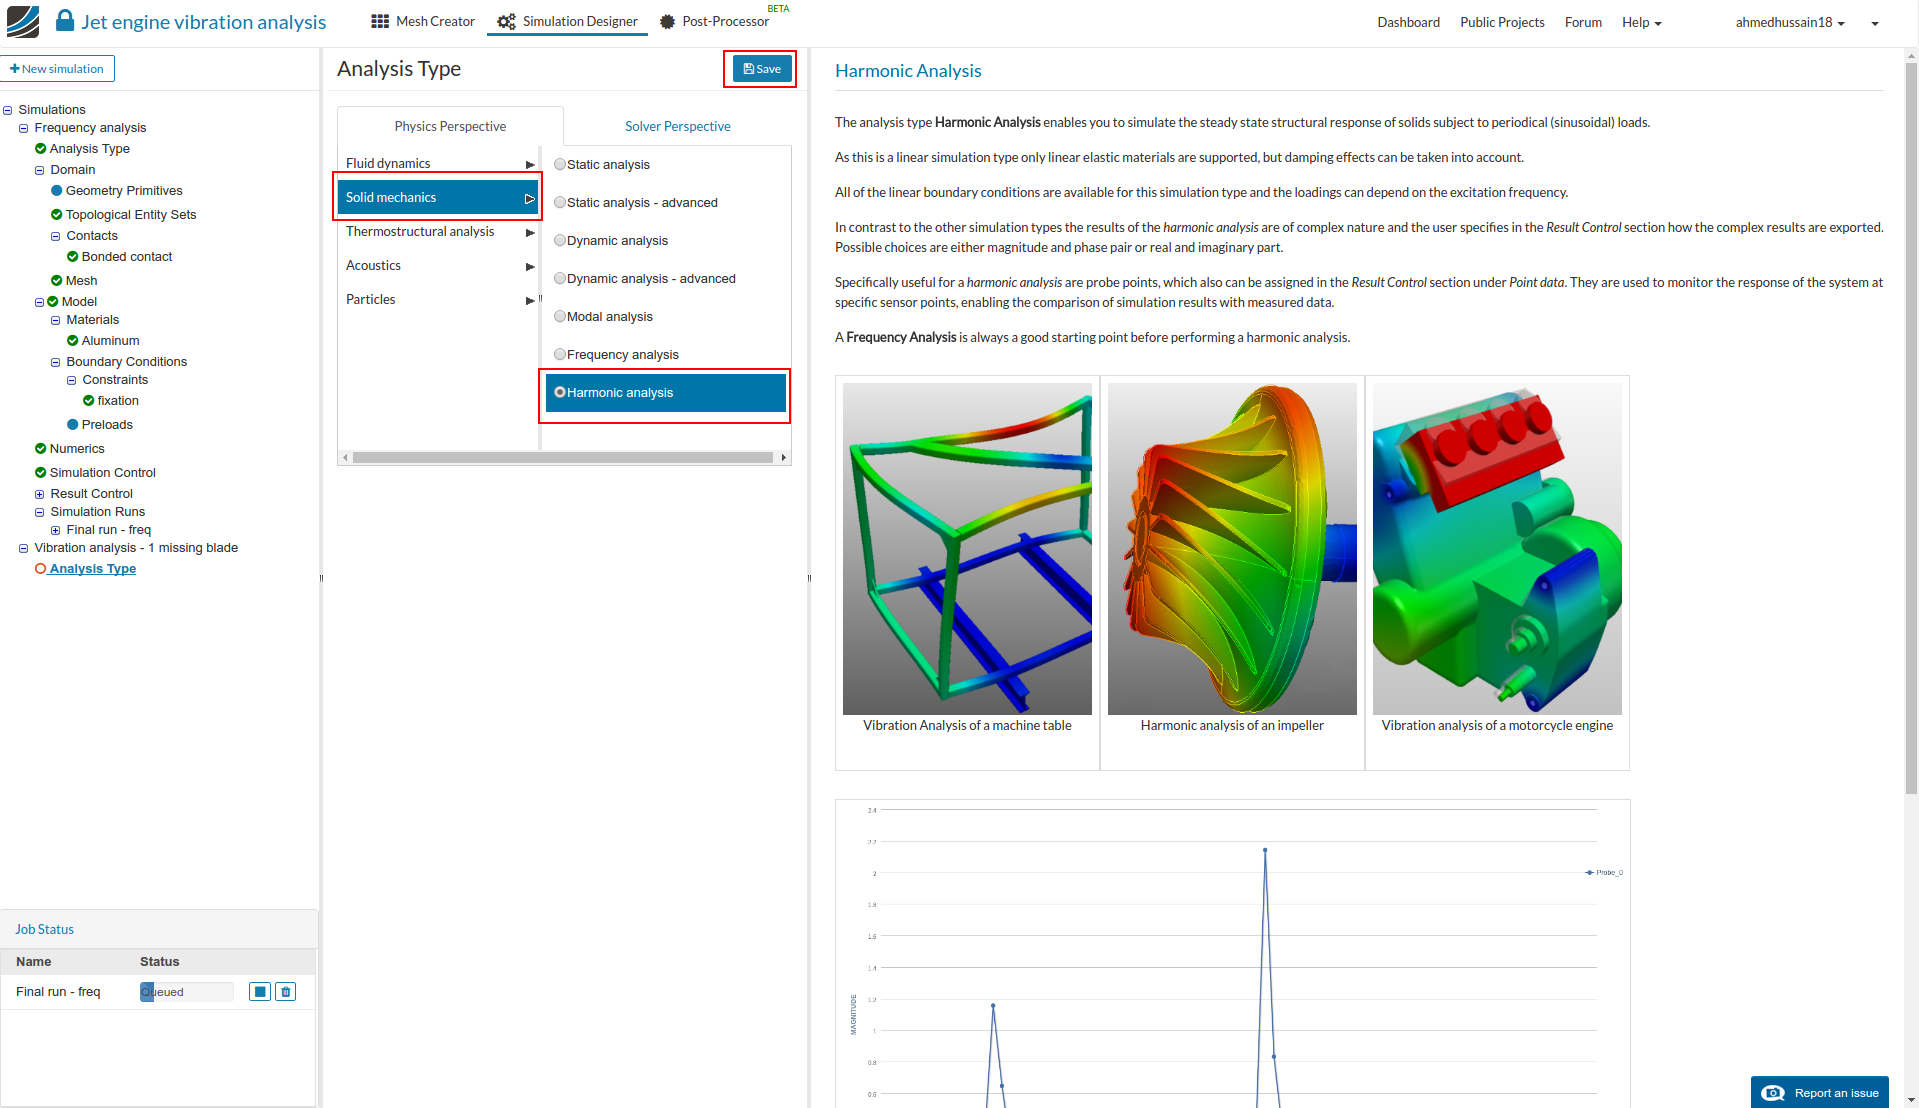This screenshot has width=1919, height=1108.
Task: Open Thermostructural analysis category
Action: click(x=438, y=231)
